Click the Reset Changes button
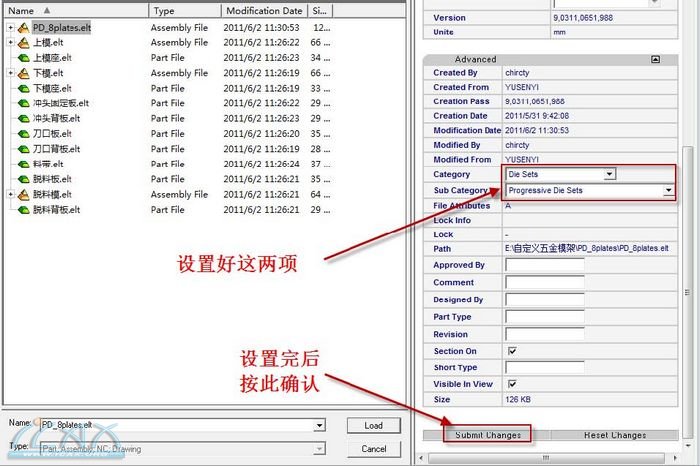This screenshot has height=466, width=700. 615,435
